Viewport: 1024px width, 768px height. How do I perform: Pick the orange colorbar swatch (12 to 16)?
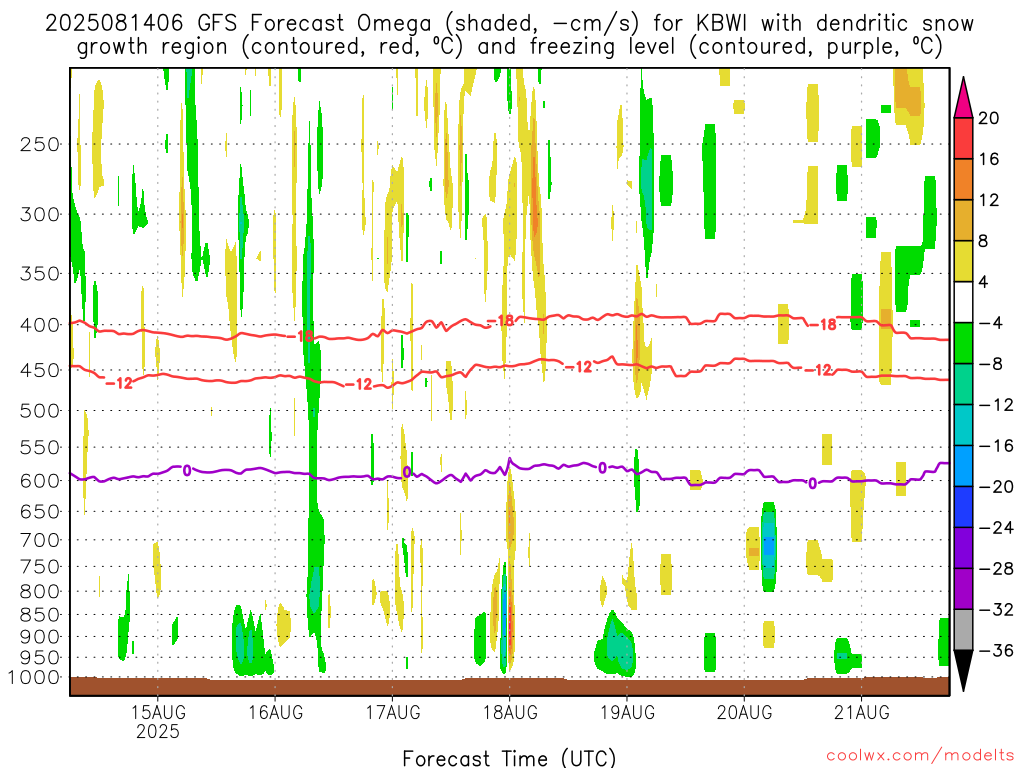[x=963, y=180]
